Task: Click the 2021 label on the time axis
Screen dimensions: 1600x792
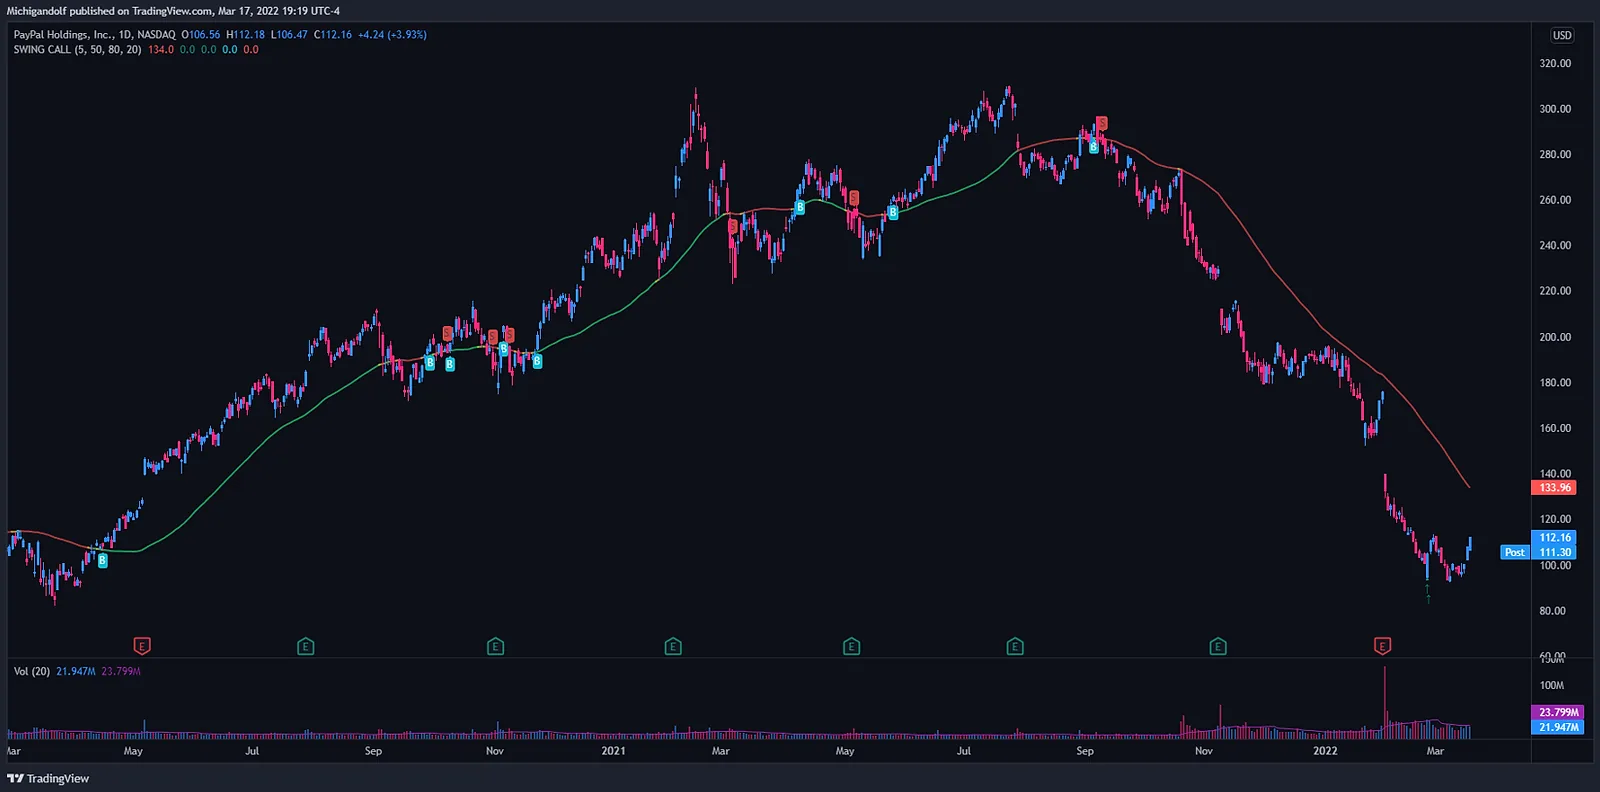Action: pyautogui.click(x=613, y=751)
